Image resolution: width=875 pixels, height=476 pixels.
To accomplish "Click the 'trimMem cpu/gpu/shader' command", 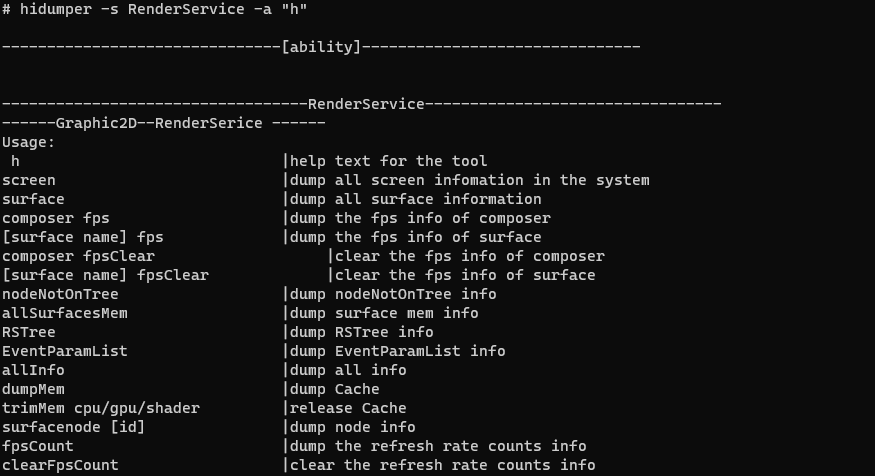I will pyautogui.click(x=101, y=408).
